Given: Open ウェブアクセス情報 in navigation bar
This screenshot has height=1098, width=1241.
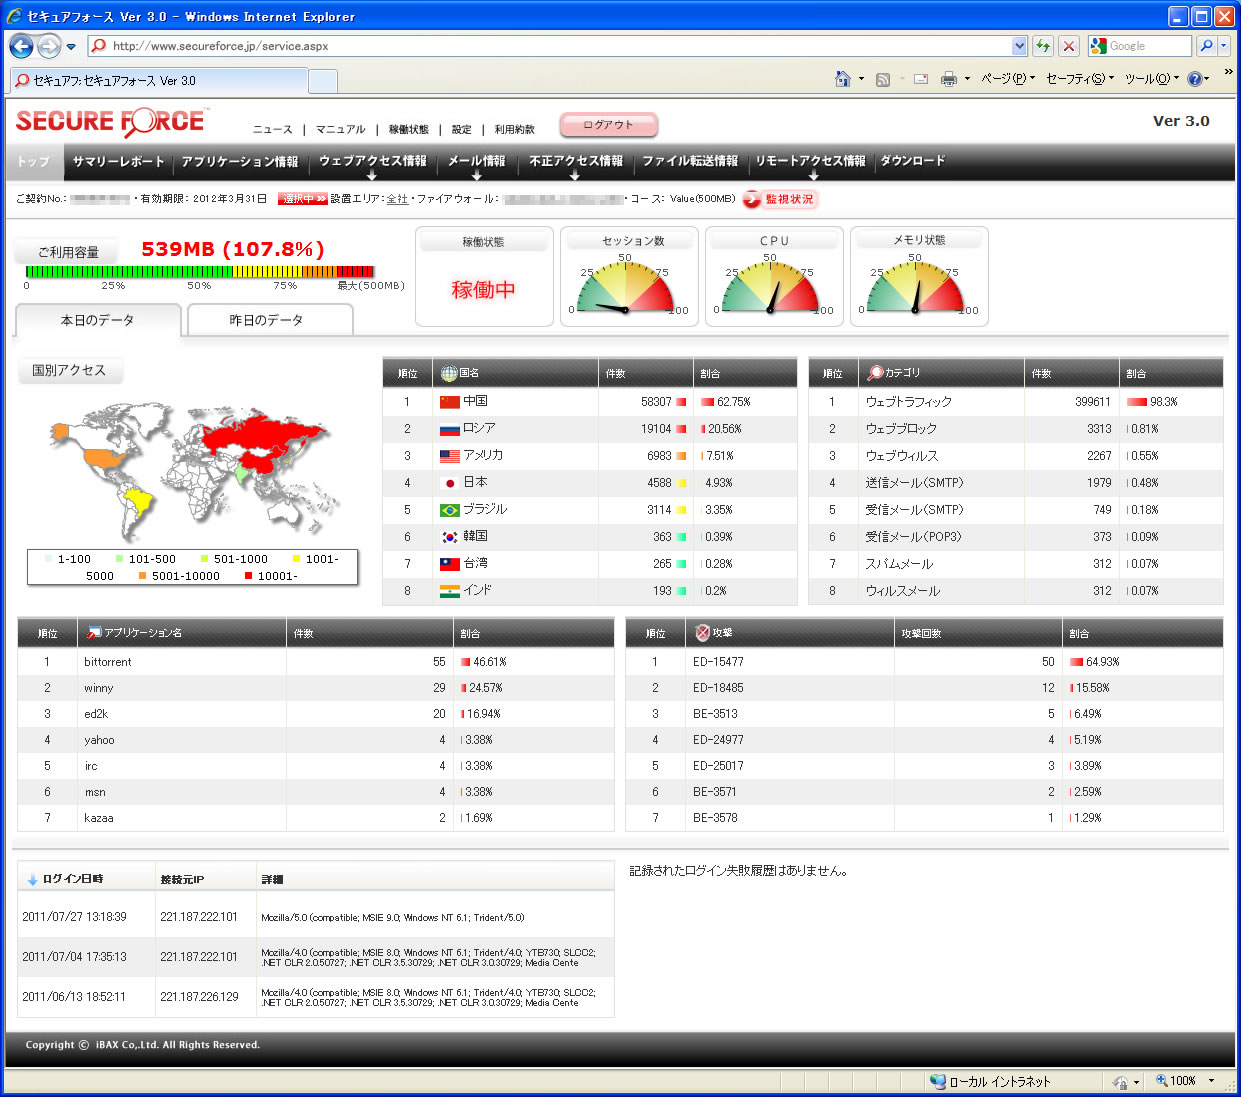Looking at the screenshot, I should tap(372, 161).
